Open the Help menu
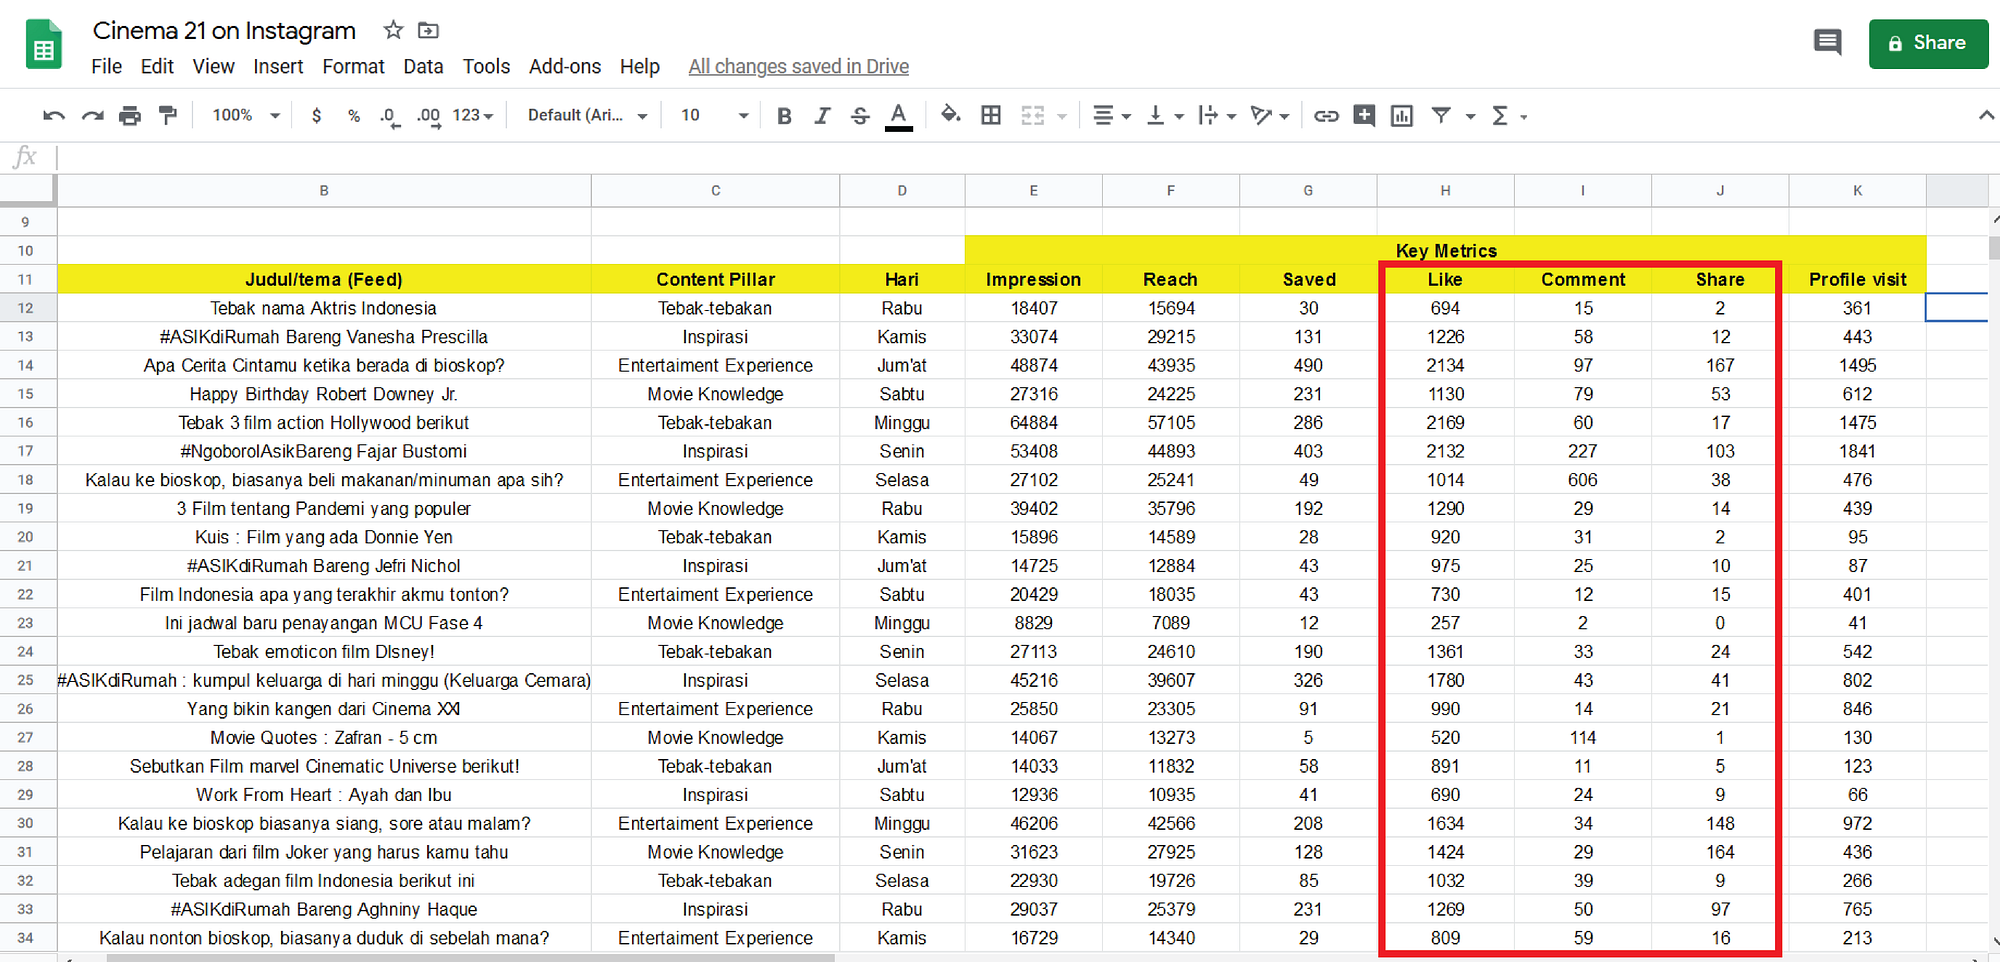 click(x=640, y=67)
